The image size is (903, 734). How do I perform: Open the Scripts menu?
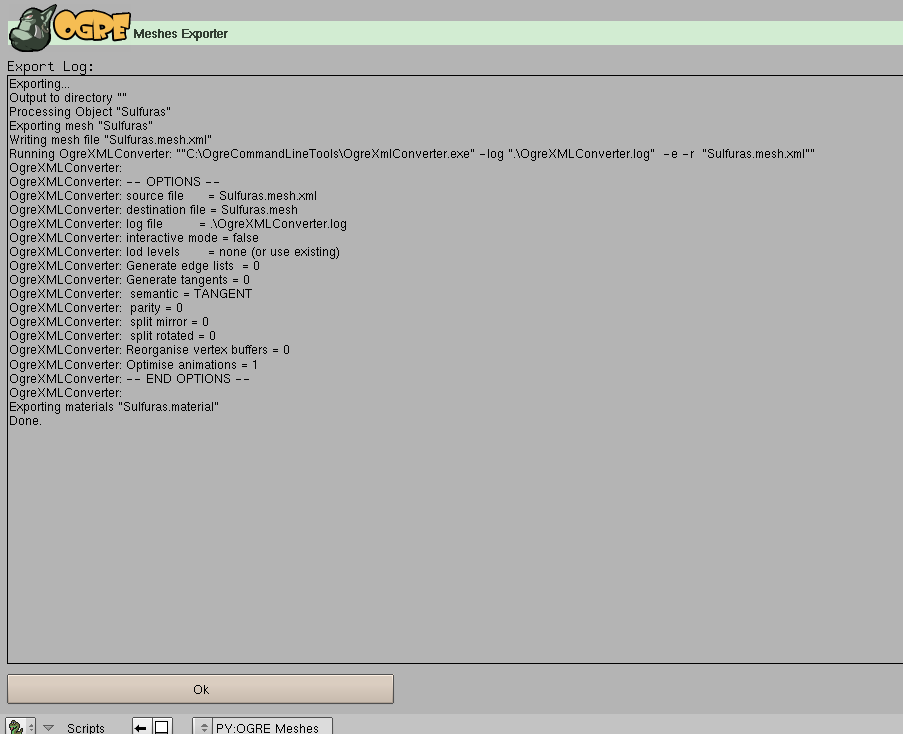click(86, 728)
